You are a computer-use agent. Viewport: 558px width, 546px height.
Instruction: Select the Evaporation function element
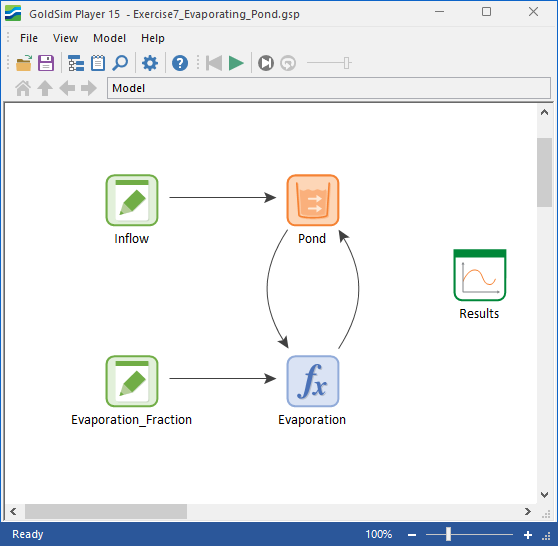click(x=313, y=381)
